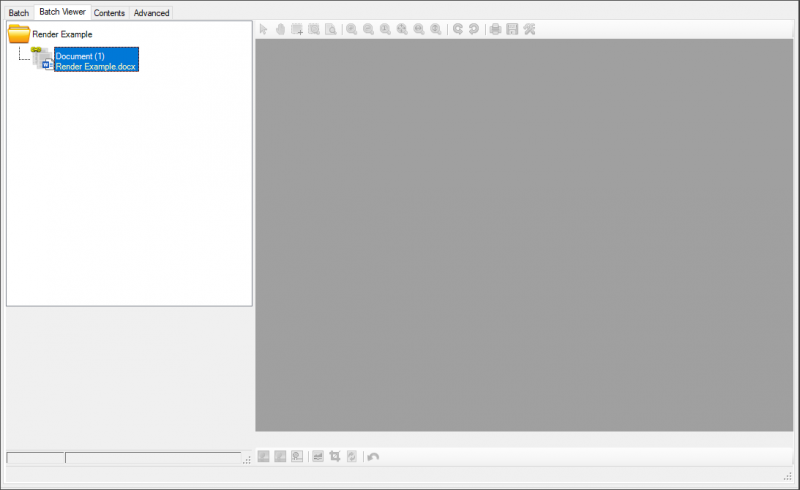Click the fit-to-window zoom icon
800x490 pixels.
click(x=402, y=29)
